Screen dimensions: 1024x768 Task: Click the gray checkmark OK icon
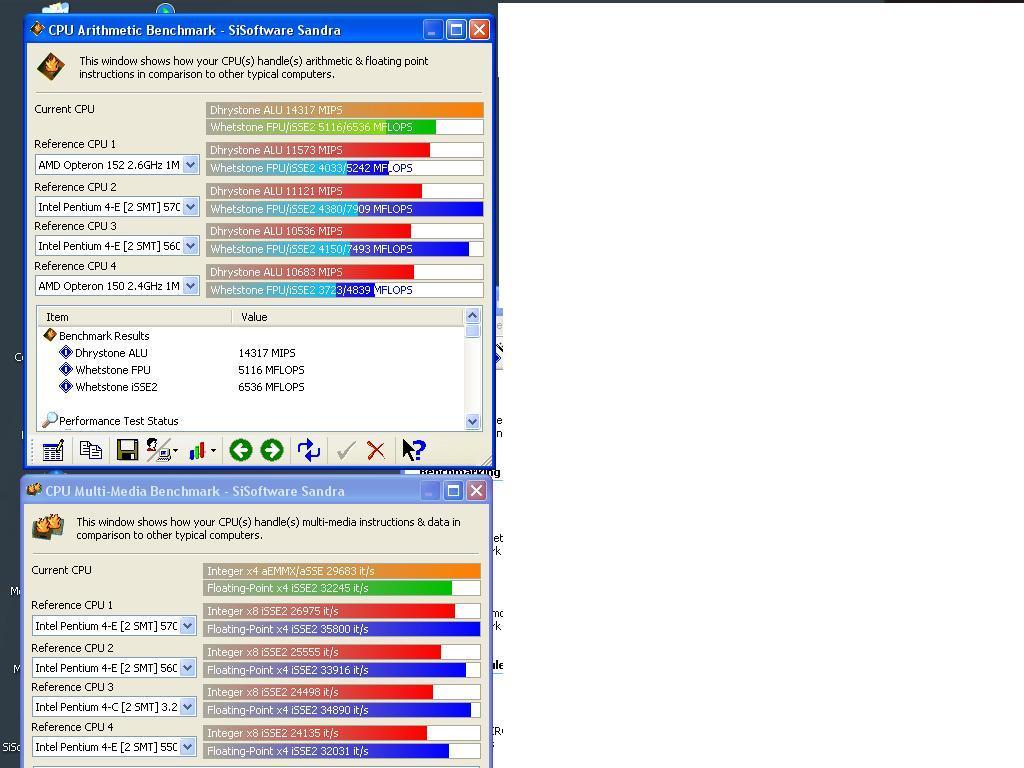click(346, 450)
